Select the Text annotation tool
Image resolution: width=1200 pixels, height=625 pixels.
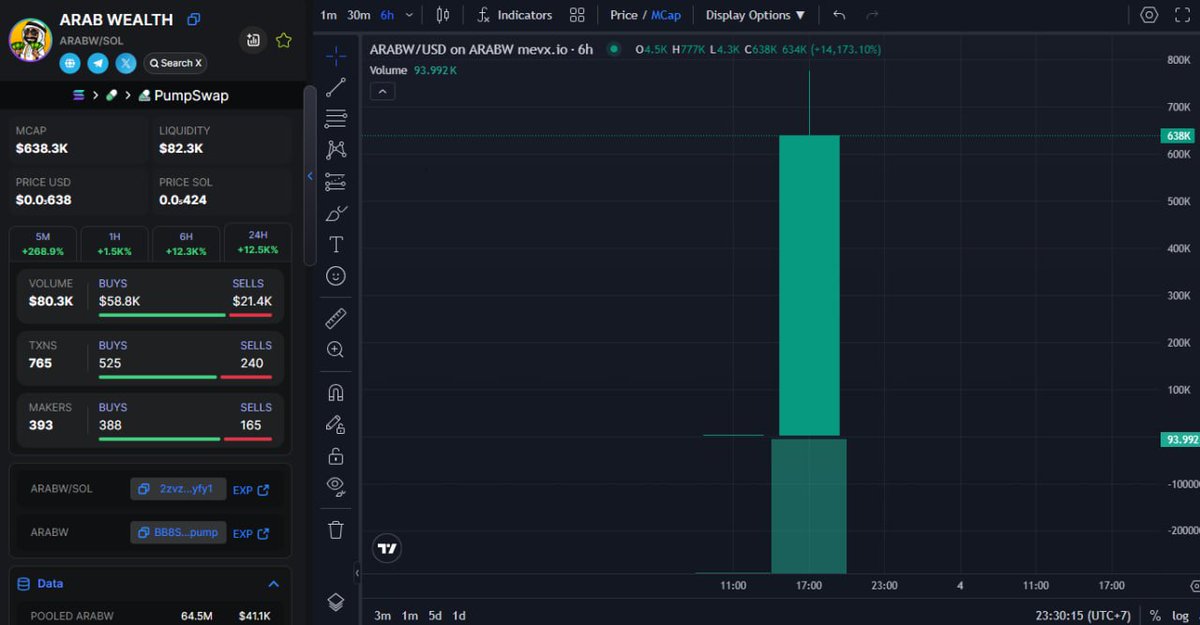[x=336, y=244]
